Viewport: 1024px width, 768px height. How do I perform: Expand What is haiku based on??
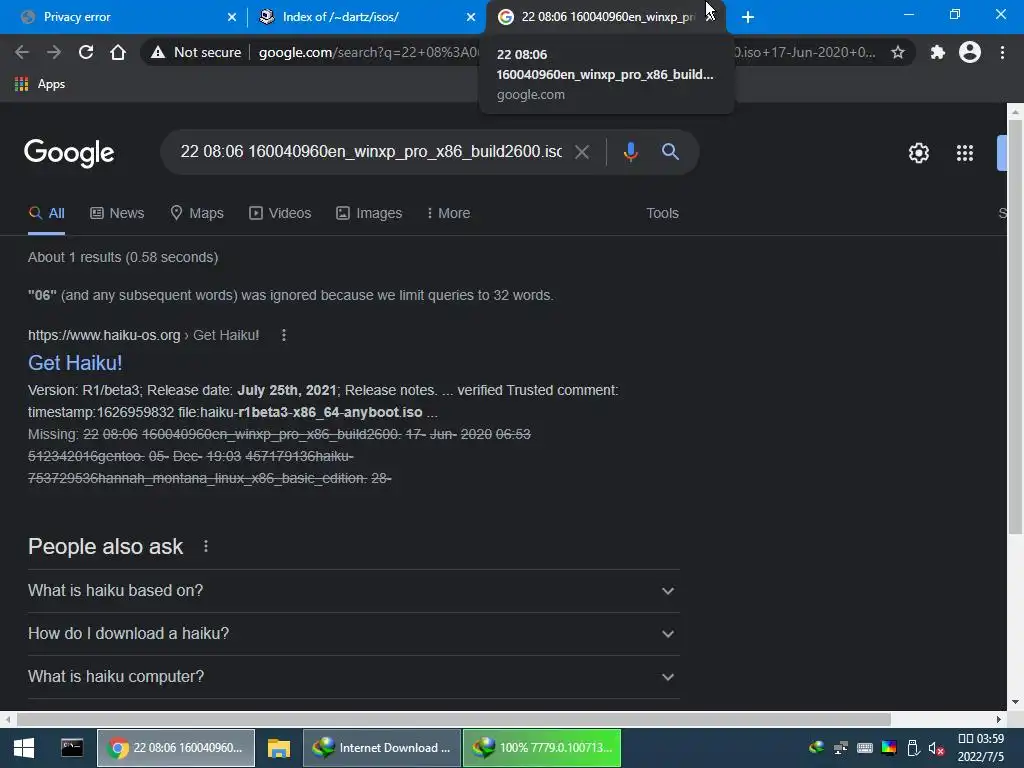pos(353,590)
